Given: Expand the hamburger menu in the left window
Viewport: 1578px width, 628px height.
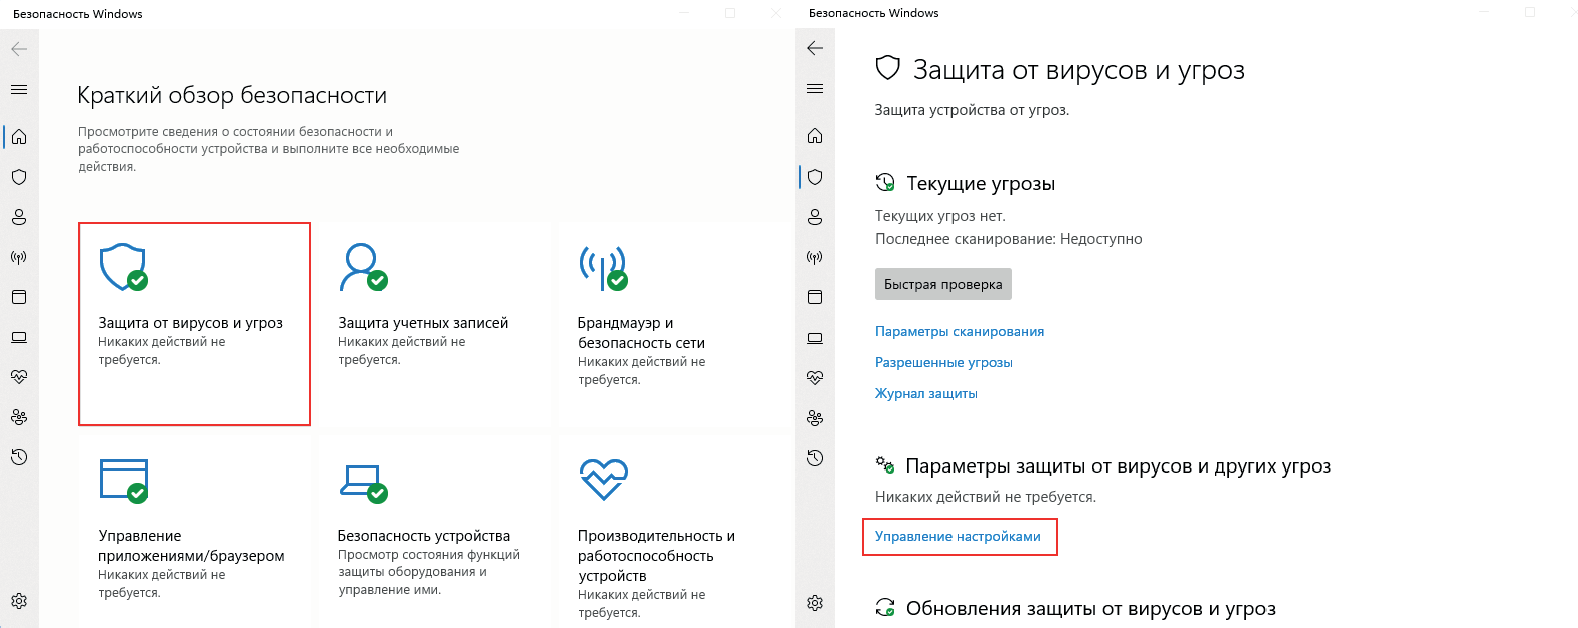Looking at the screenshot, I should point(19,89).
